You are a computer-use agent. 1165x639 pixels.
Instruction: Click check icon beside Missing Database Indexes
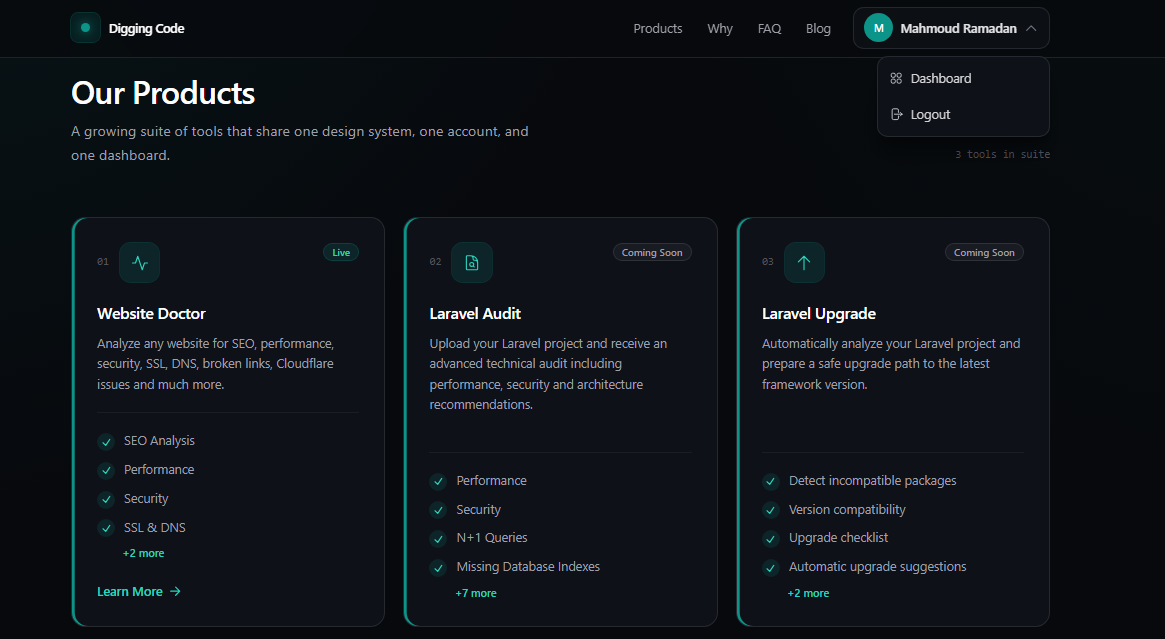pyautogui.click(x=438, y=568)
